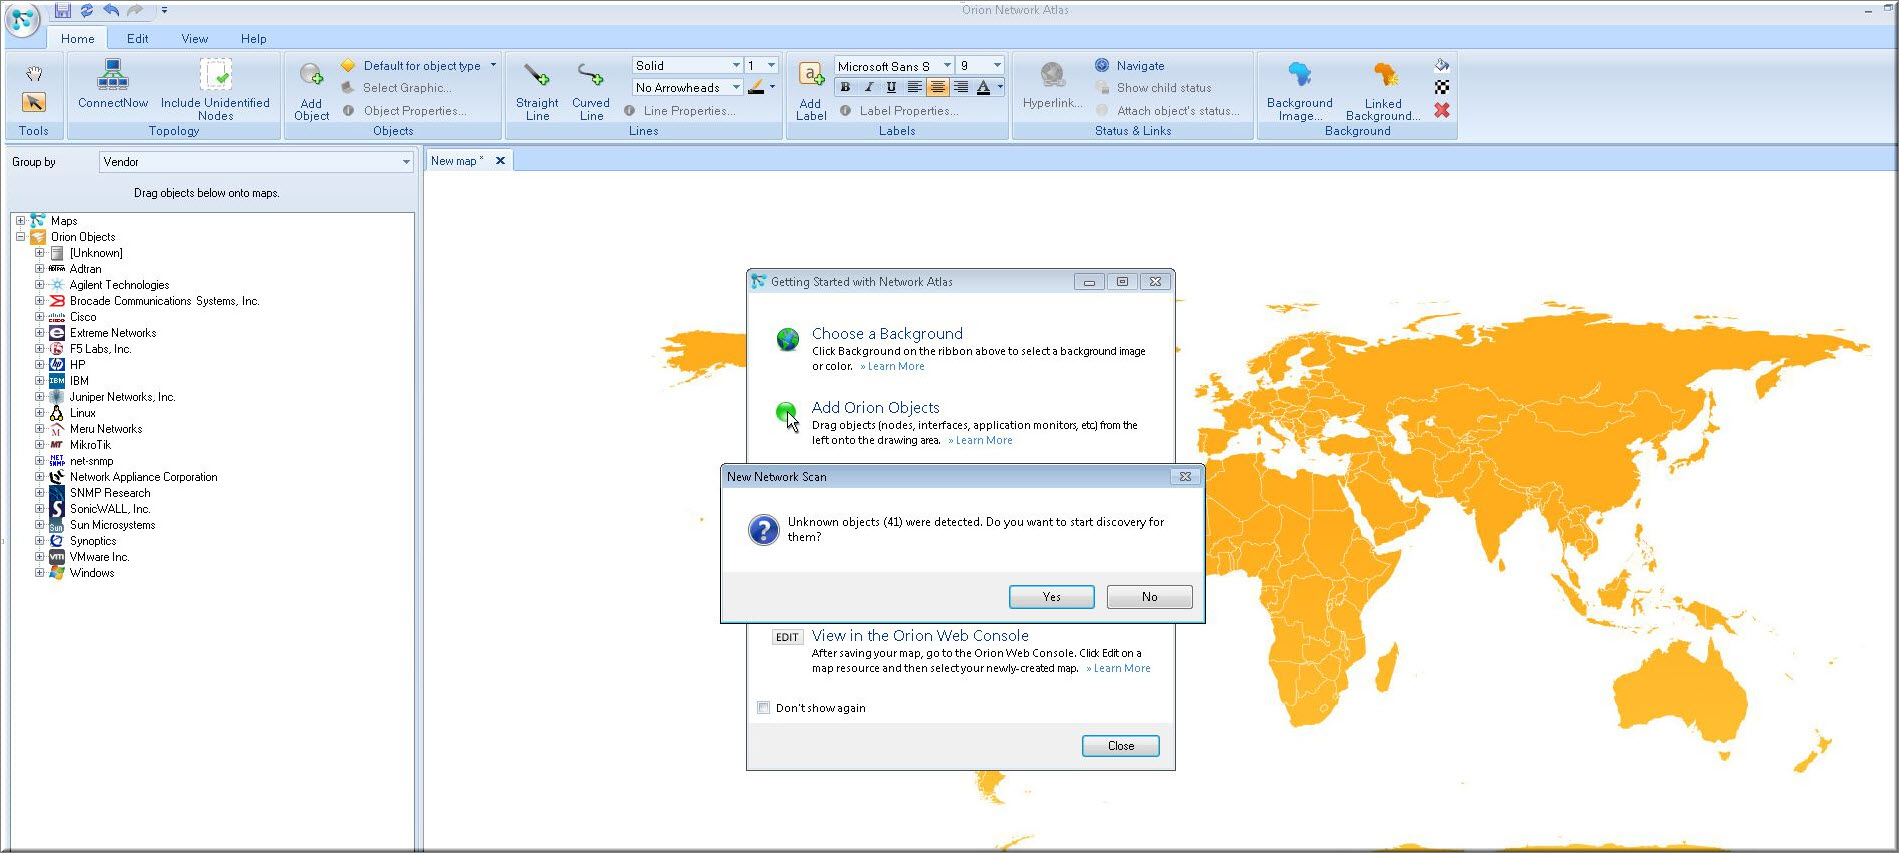The width and height of the screenshot is (1899, 853).
Task: Click the Redo arrow in quick access toolbar
Action: coord(135,10)
